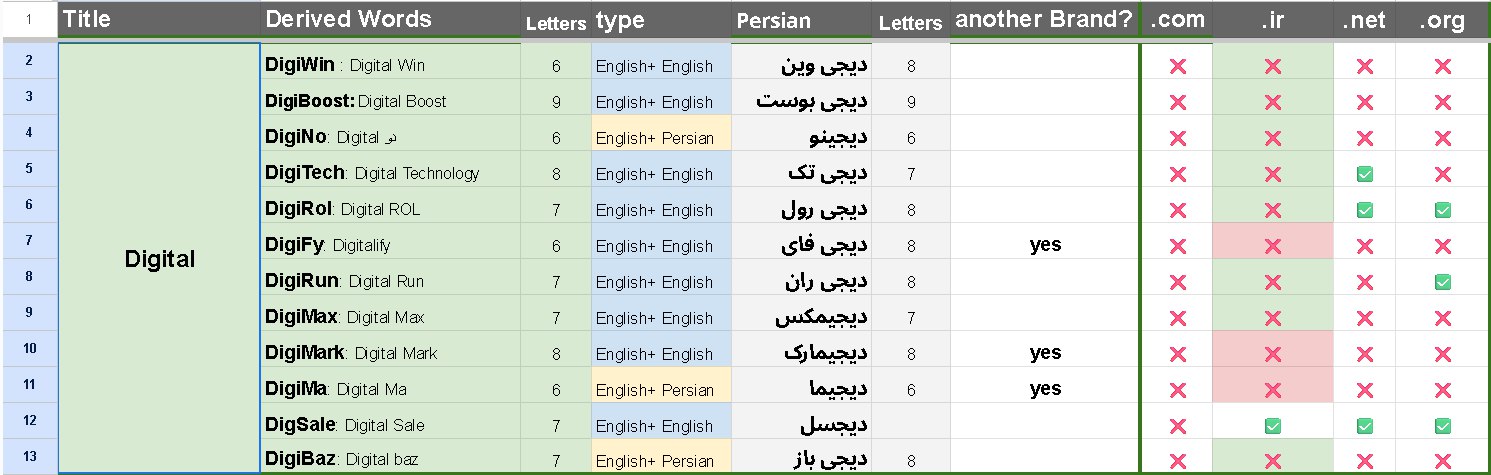
Task: Click the red X under .org for DigiTech
Action: point(1442,174)
